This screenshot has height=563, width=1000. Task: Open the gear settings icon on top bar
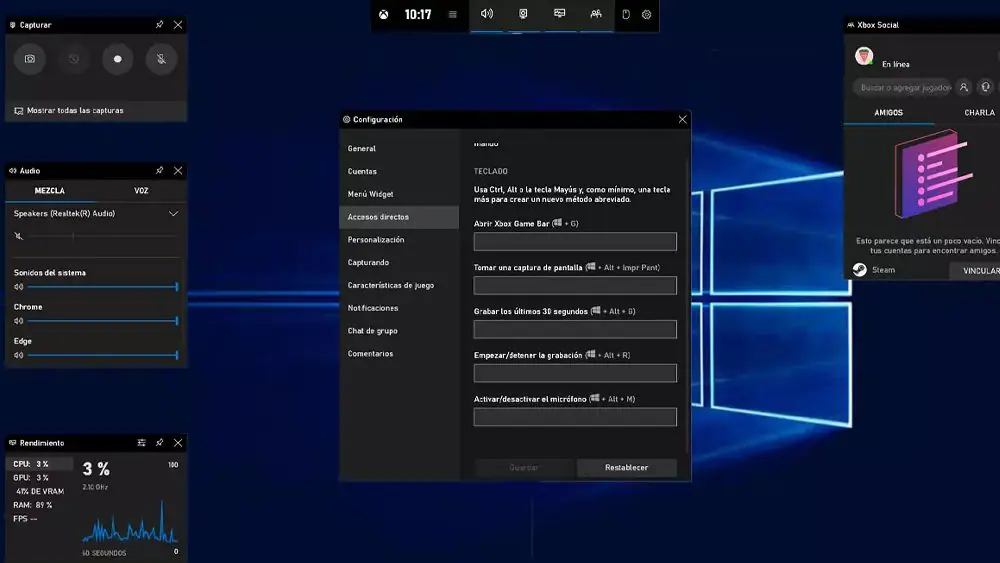coord(647,15)
